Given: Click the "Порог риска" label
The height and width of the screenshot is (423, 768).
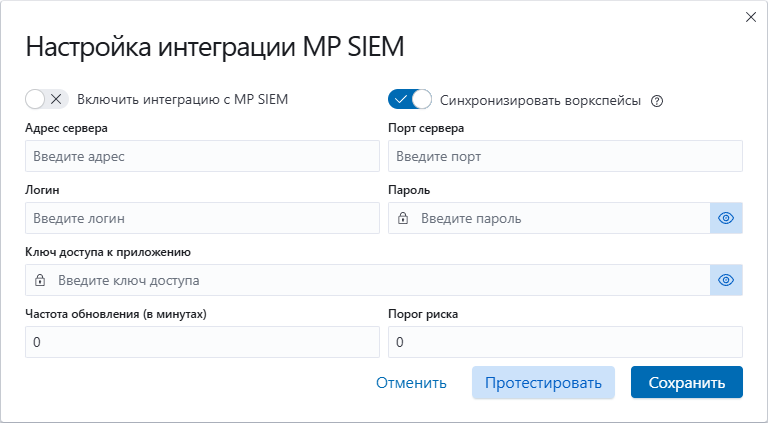Looking at the screenshot, I should click(x=423, y=314).
